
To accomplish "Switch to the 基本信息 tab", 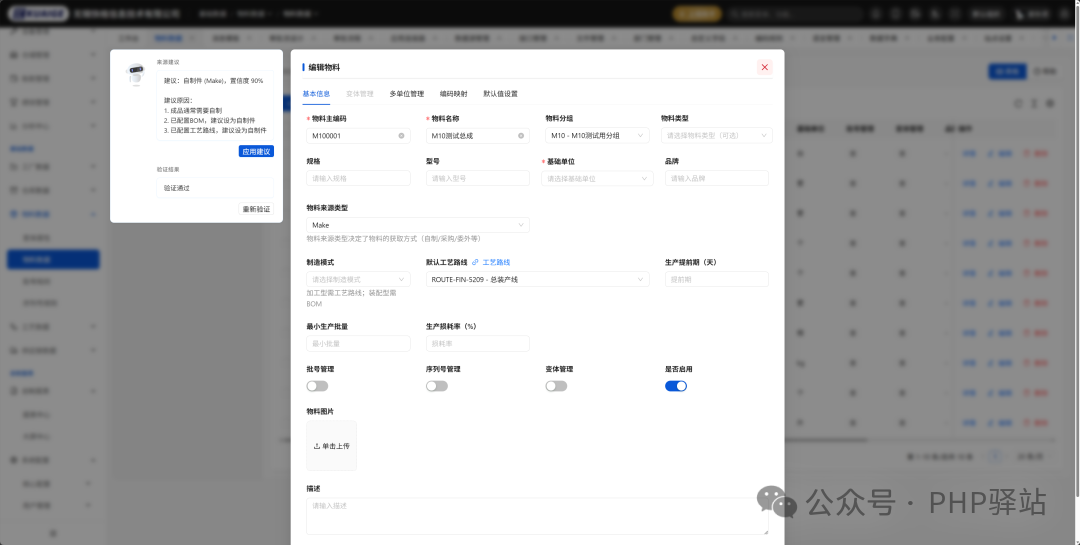I will [316, 94].
